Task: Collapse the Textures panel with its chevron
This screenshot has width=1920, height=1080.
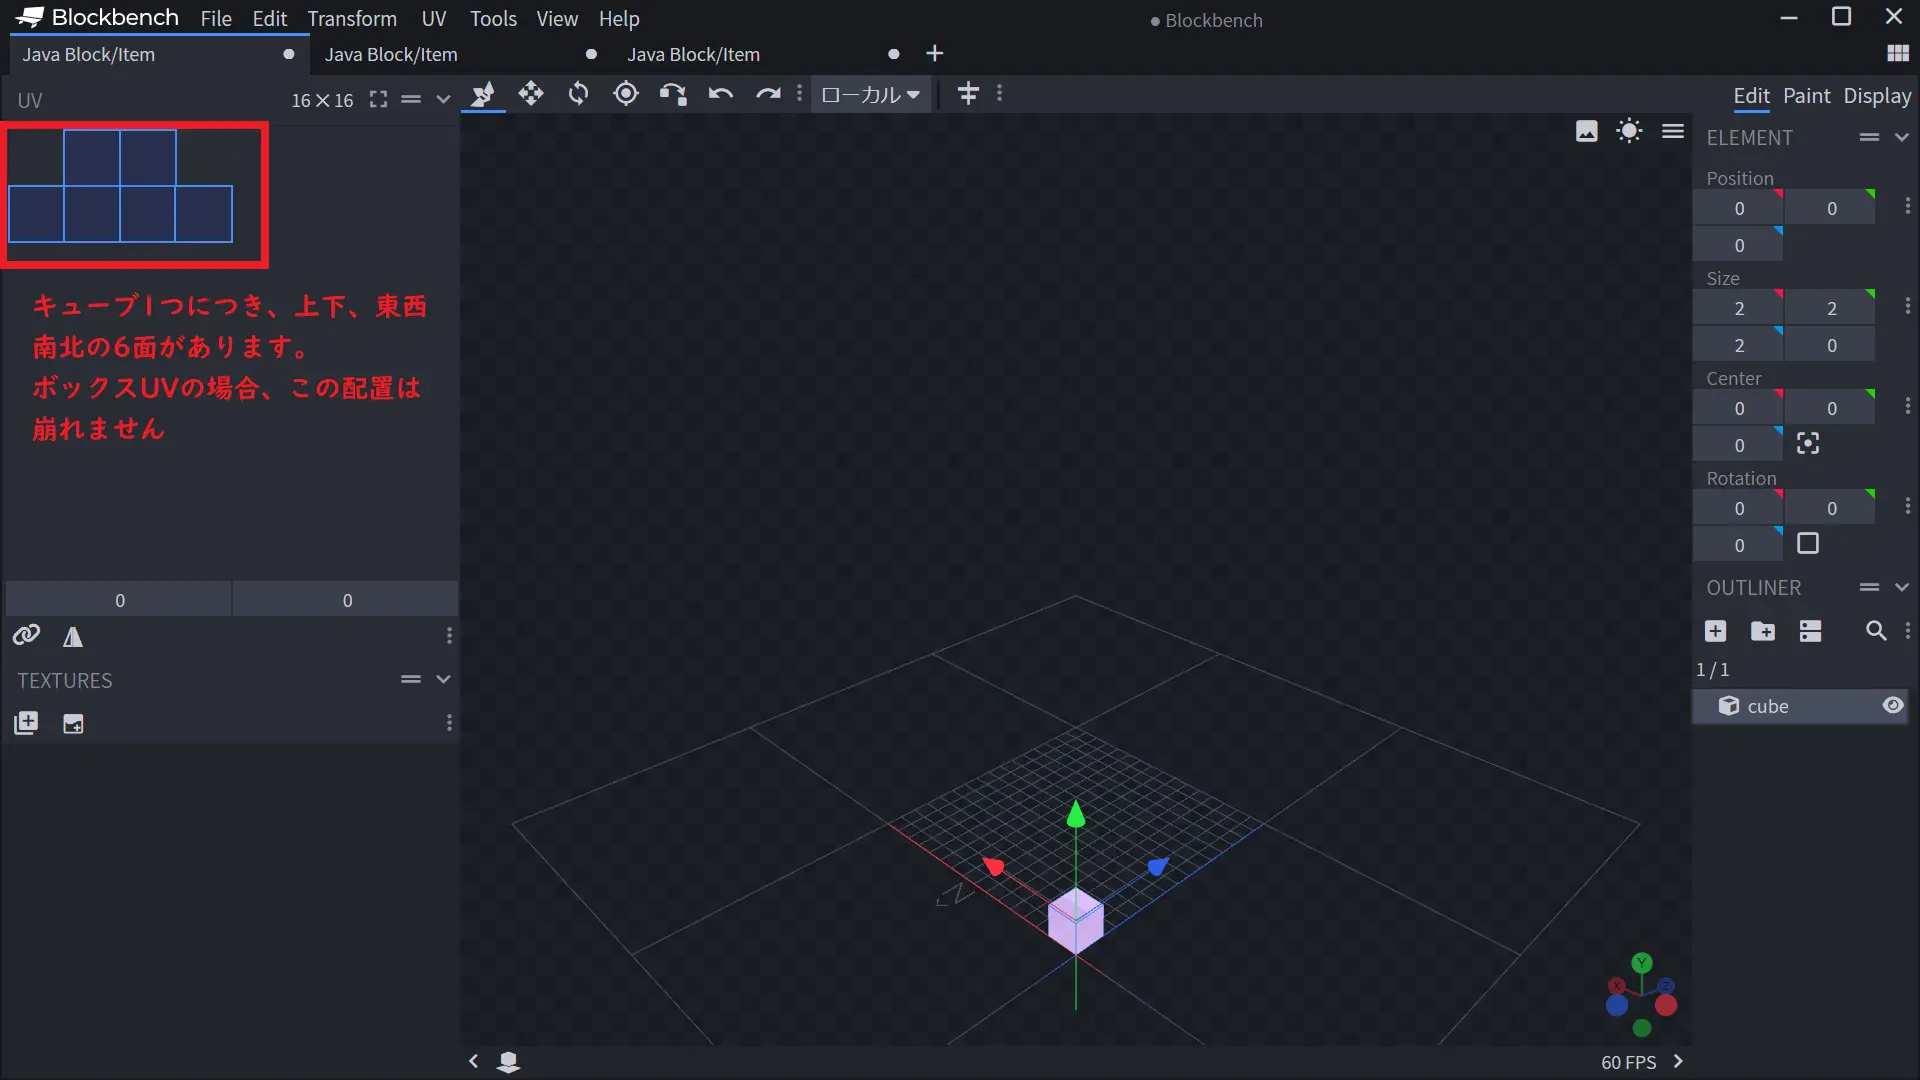Action: [x=443, y=680]
